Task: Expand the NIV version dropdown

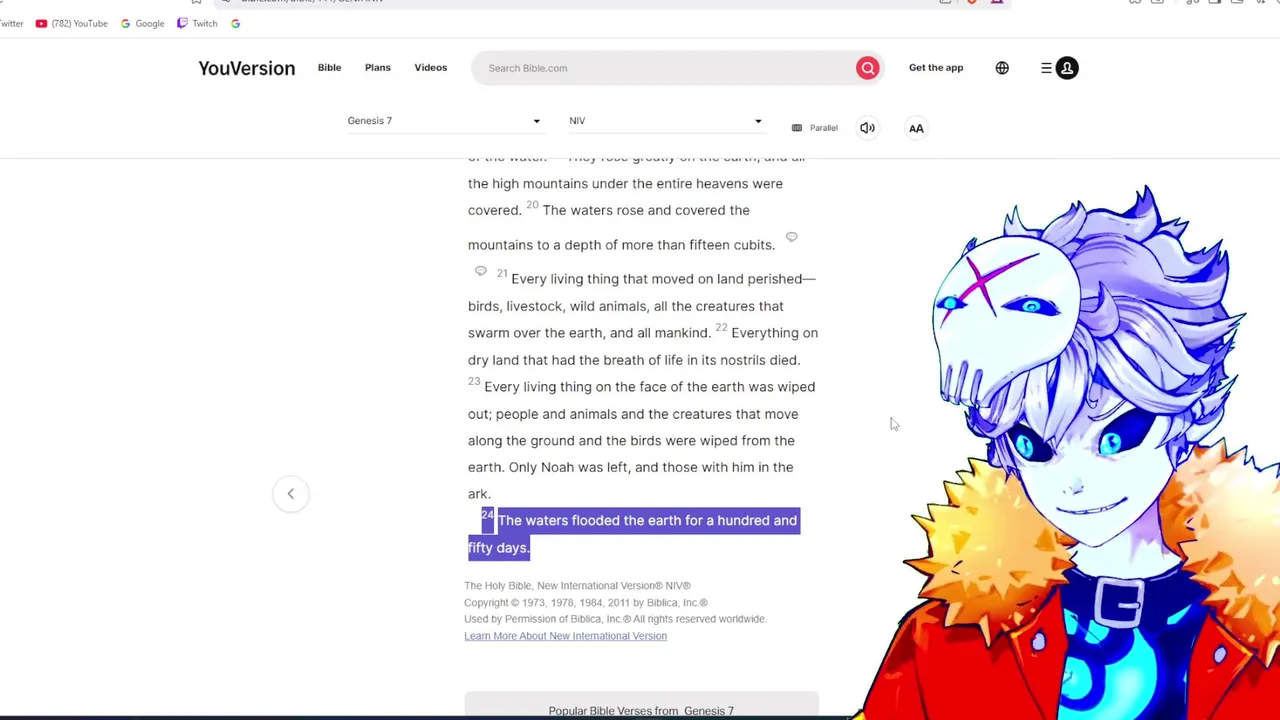Action: 666,121
